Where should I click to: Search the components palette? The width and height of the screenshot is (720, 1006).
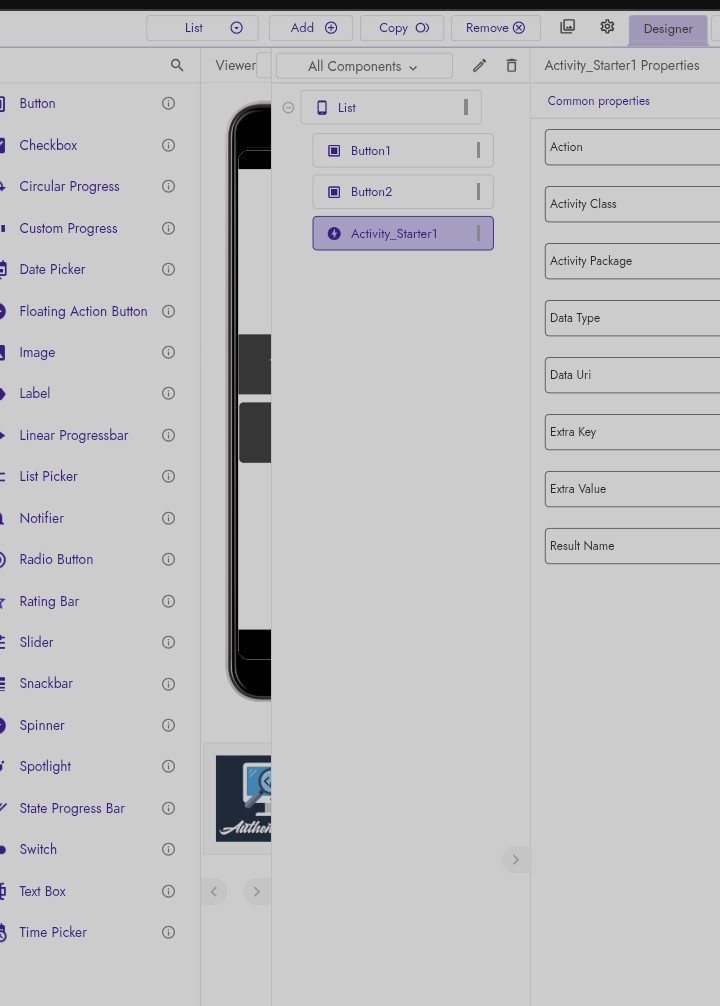pos(177,65)
